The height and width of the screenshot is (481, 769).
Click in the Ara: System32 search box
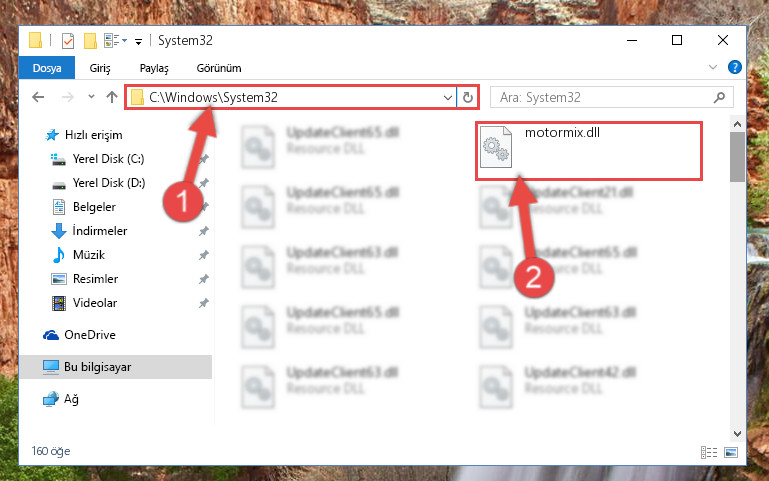pos(604,98)
